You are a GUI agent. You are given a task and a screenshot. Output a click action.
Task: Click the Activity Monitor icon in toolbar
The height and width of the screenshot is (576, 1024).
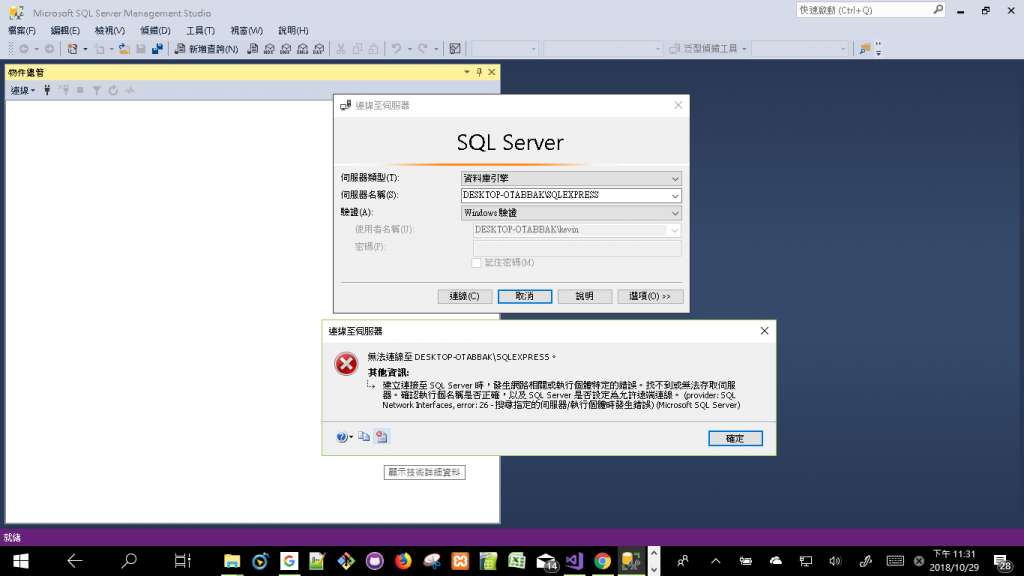click(455, 49)
